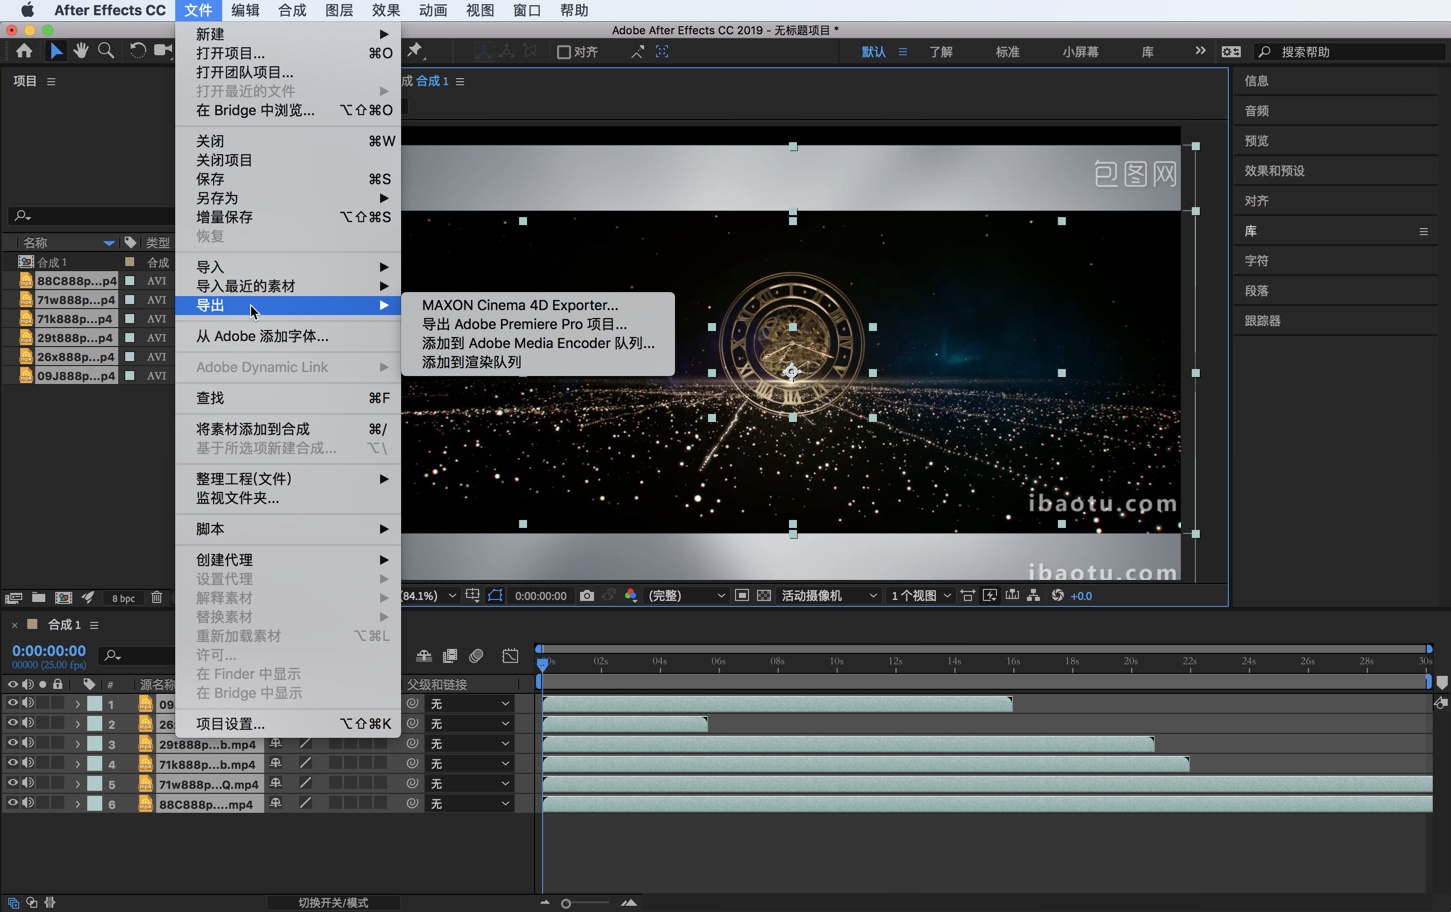Viewport: 1451px width, 912px height.
Task: Select the Hand tool in the toolbar
Action: tap(80, 50)
